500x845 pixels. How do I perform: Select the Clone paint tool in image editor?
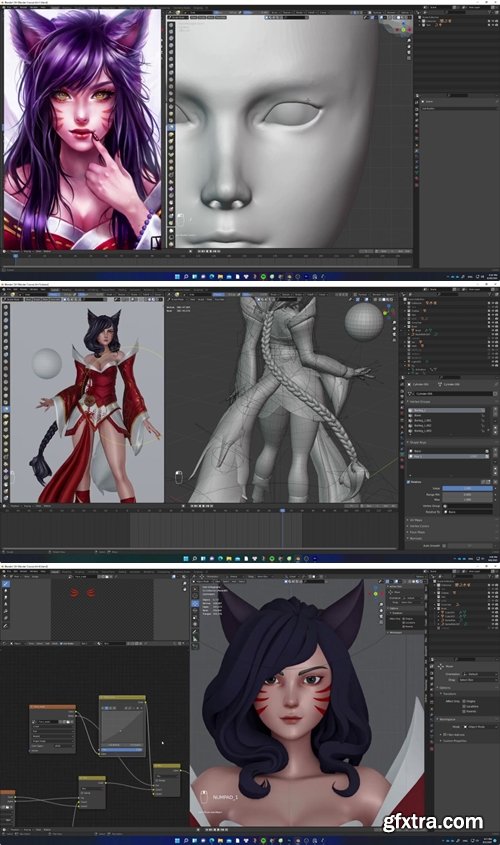coord(6,605)
